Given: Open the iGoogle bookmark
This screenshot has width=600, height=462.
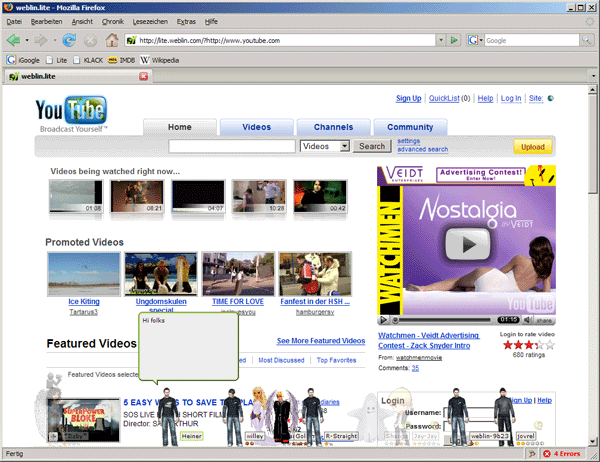Looking at the screenshot, I should pyautogui.click(x=23, y=60).
